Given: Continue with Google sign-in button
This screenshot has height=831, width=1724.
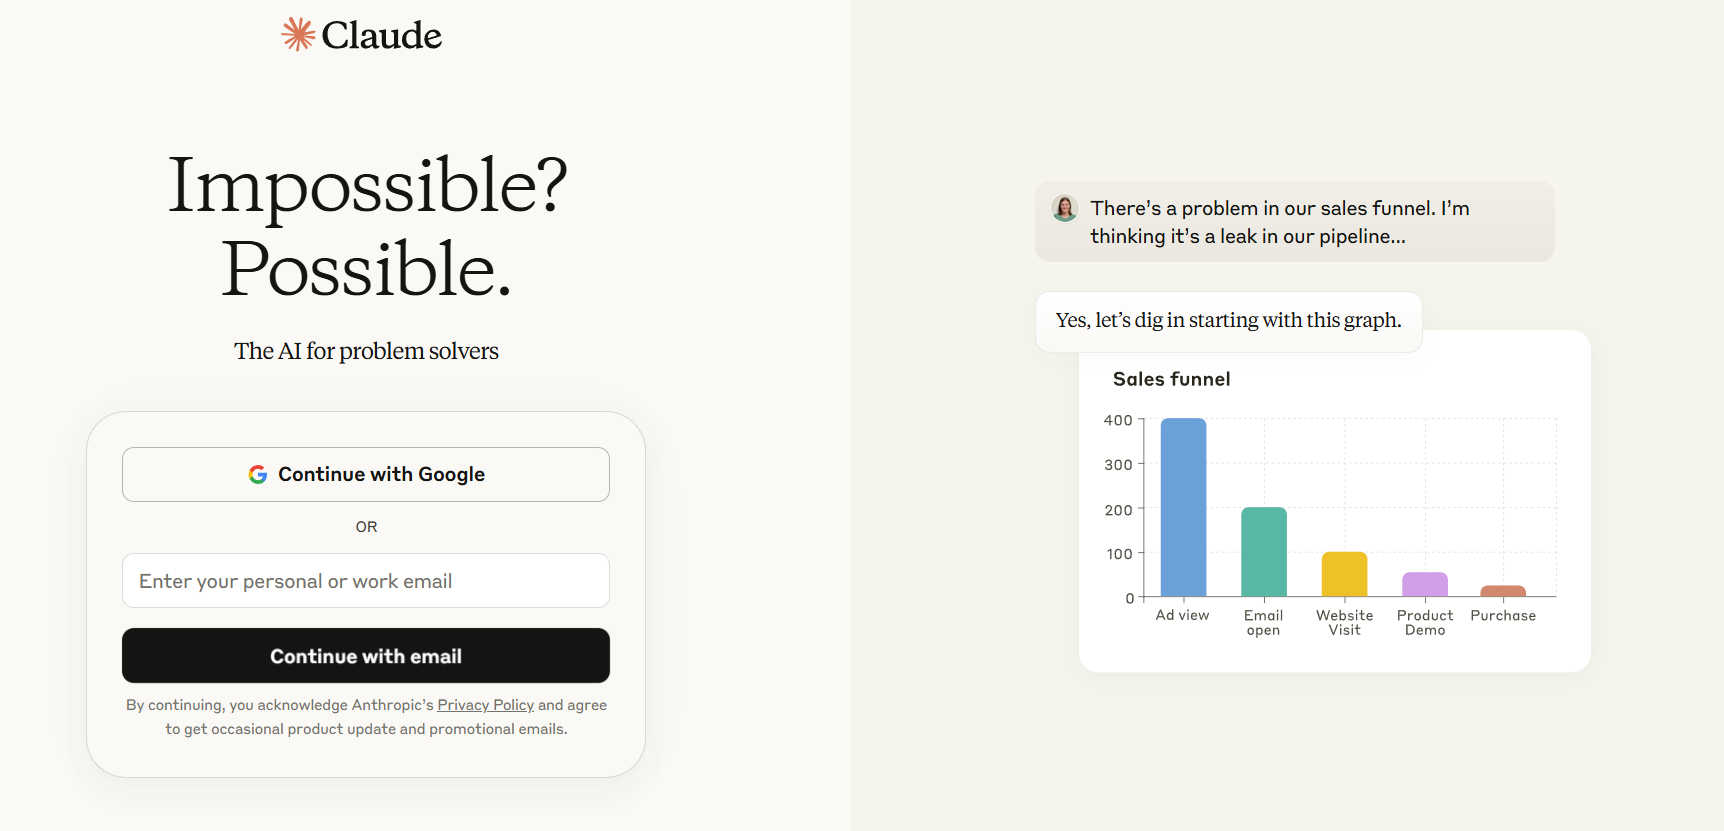Looking at the screenshot, I should click(x=366, y=474).
